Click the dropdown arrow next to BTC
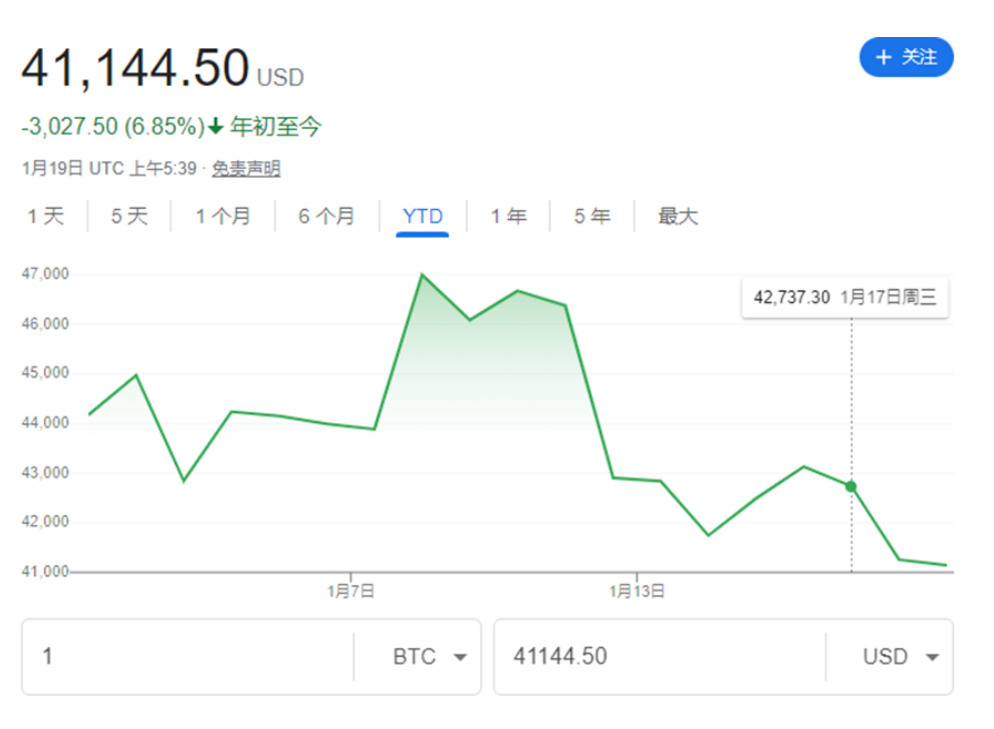Screen dimensions: 994x729 point(460,658)
